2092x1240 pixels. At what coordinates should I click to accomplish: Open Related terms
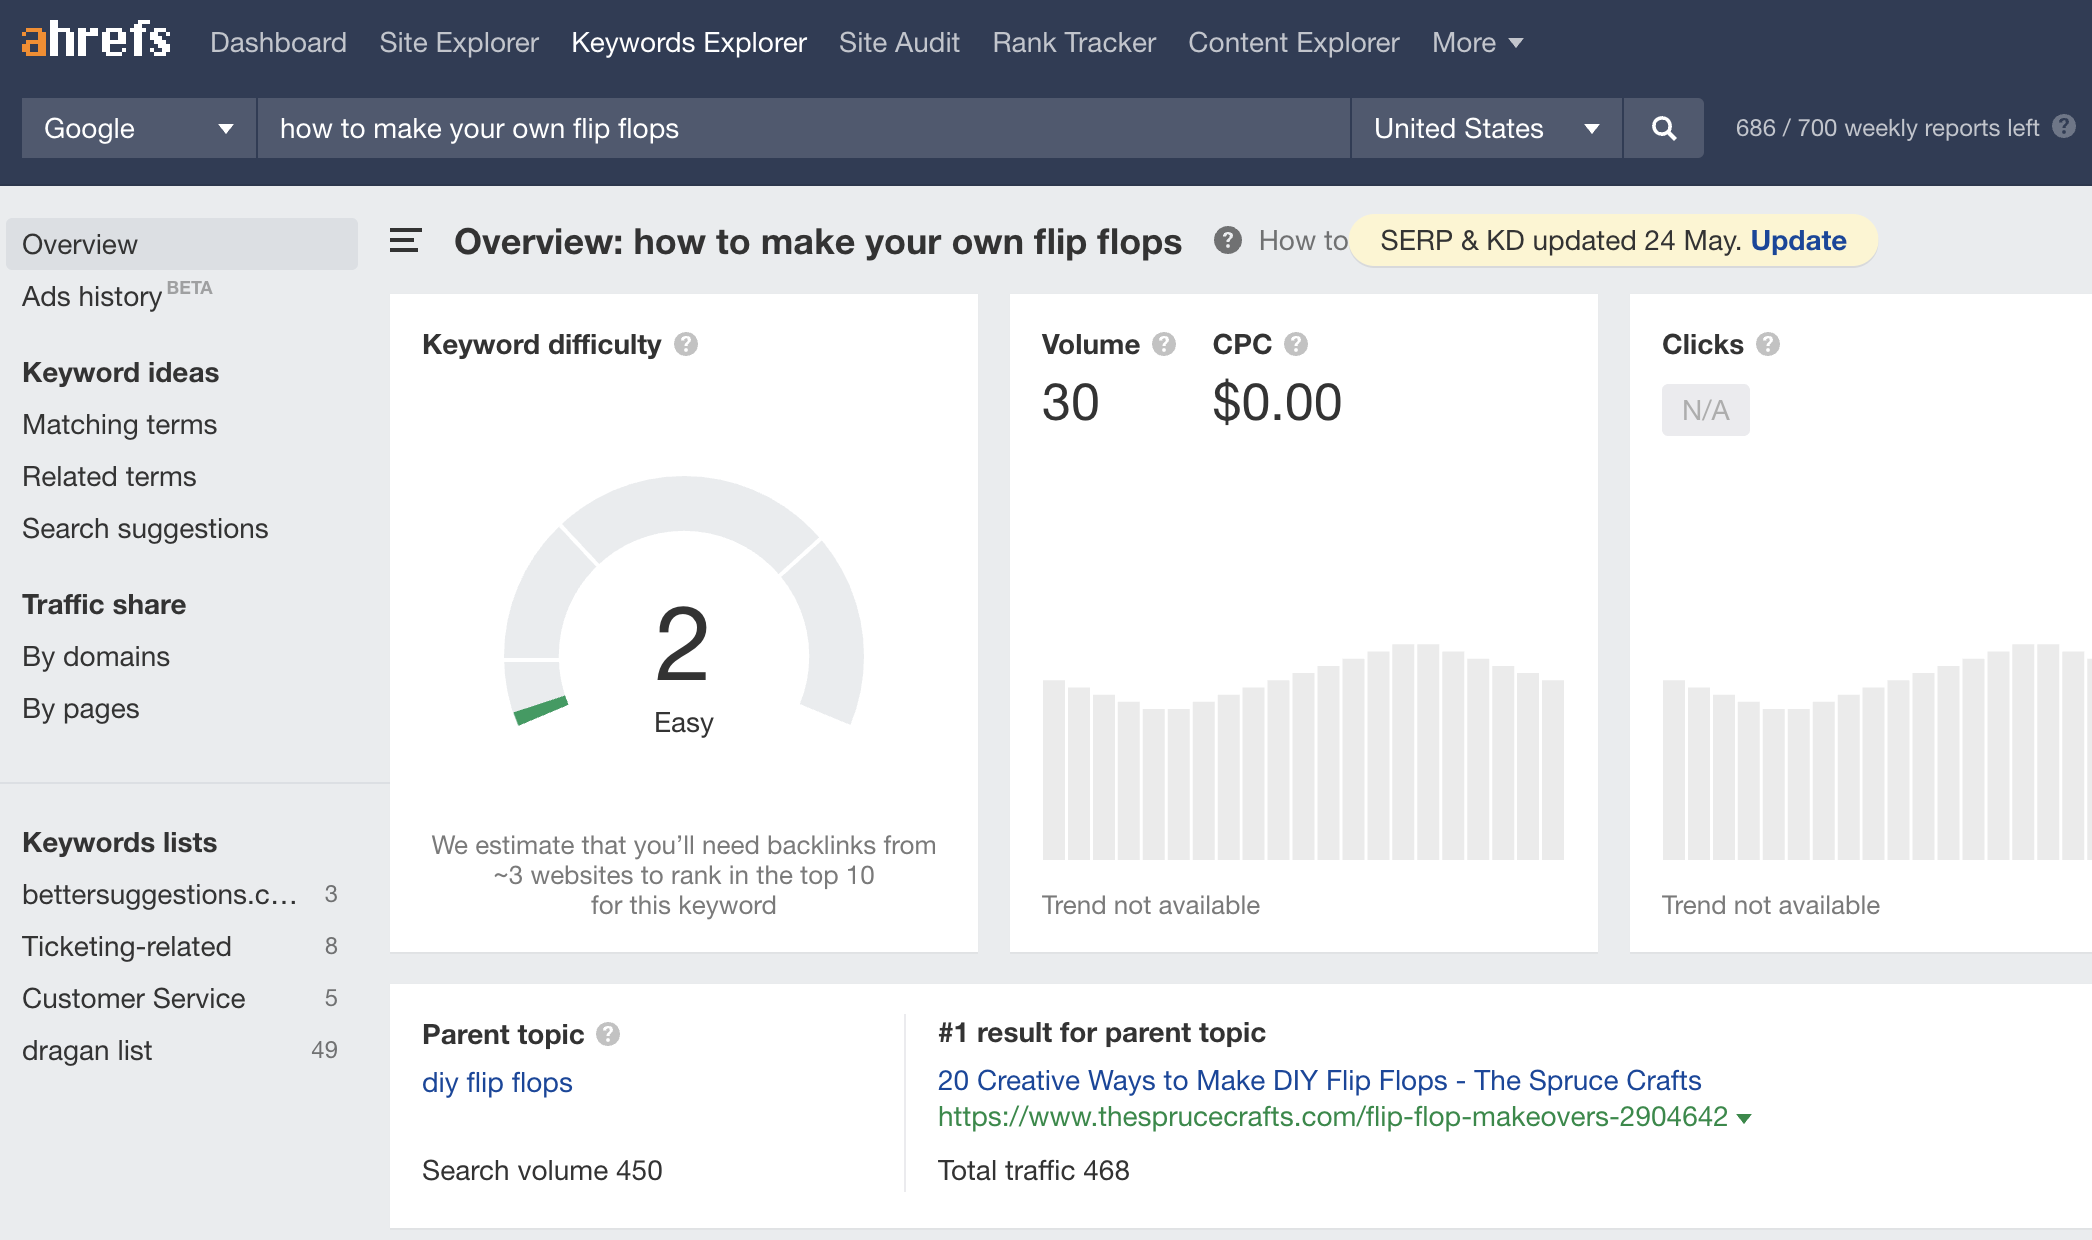(x=109, y=476)
